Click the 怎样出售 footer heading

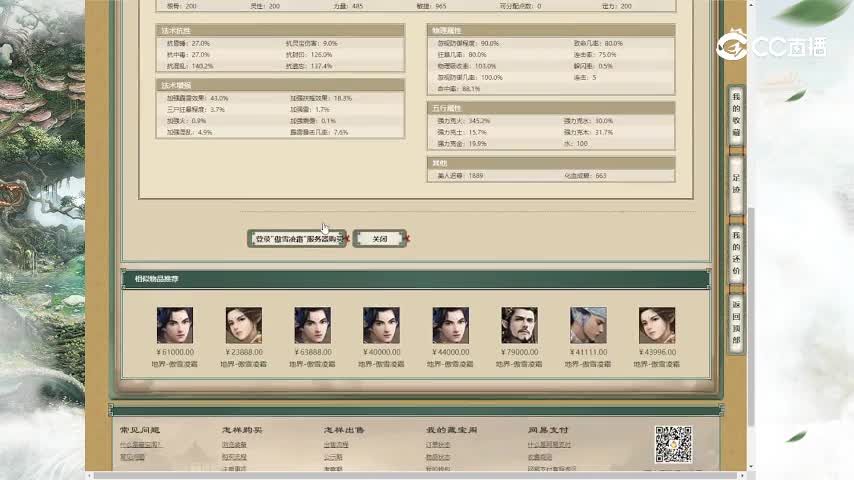pyautogui.click(x=344, y=430)
